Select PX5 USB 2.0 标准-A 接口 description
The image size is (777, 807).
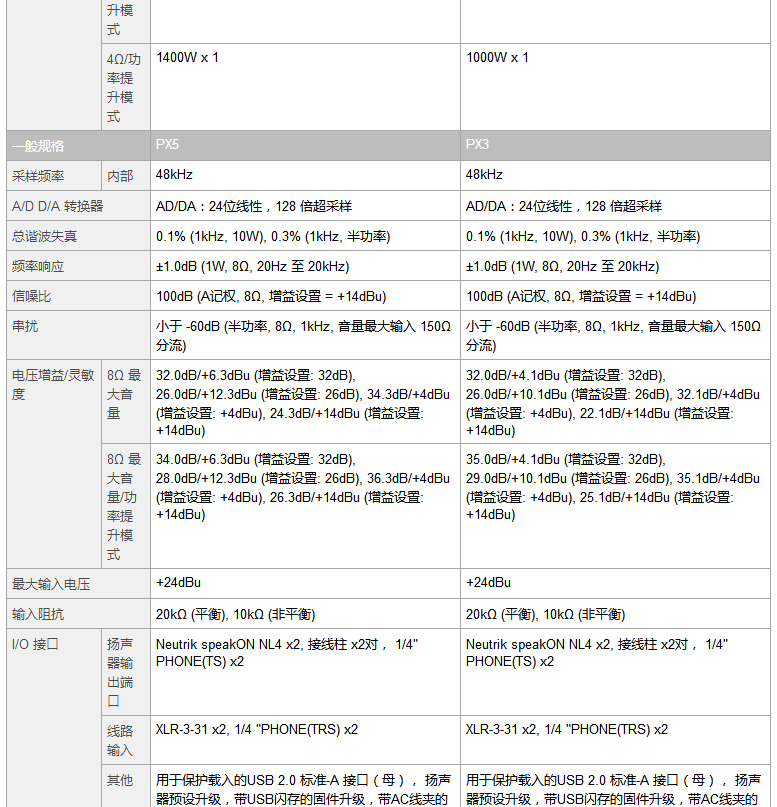tap(305, 786)
